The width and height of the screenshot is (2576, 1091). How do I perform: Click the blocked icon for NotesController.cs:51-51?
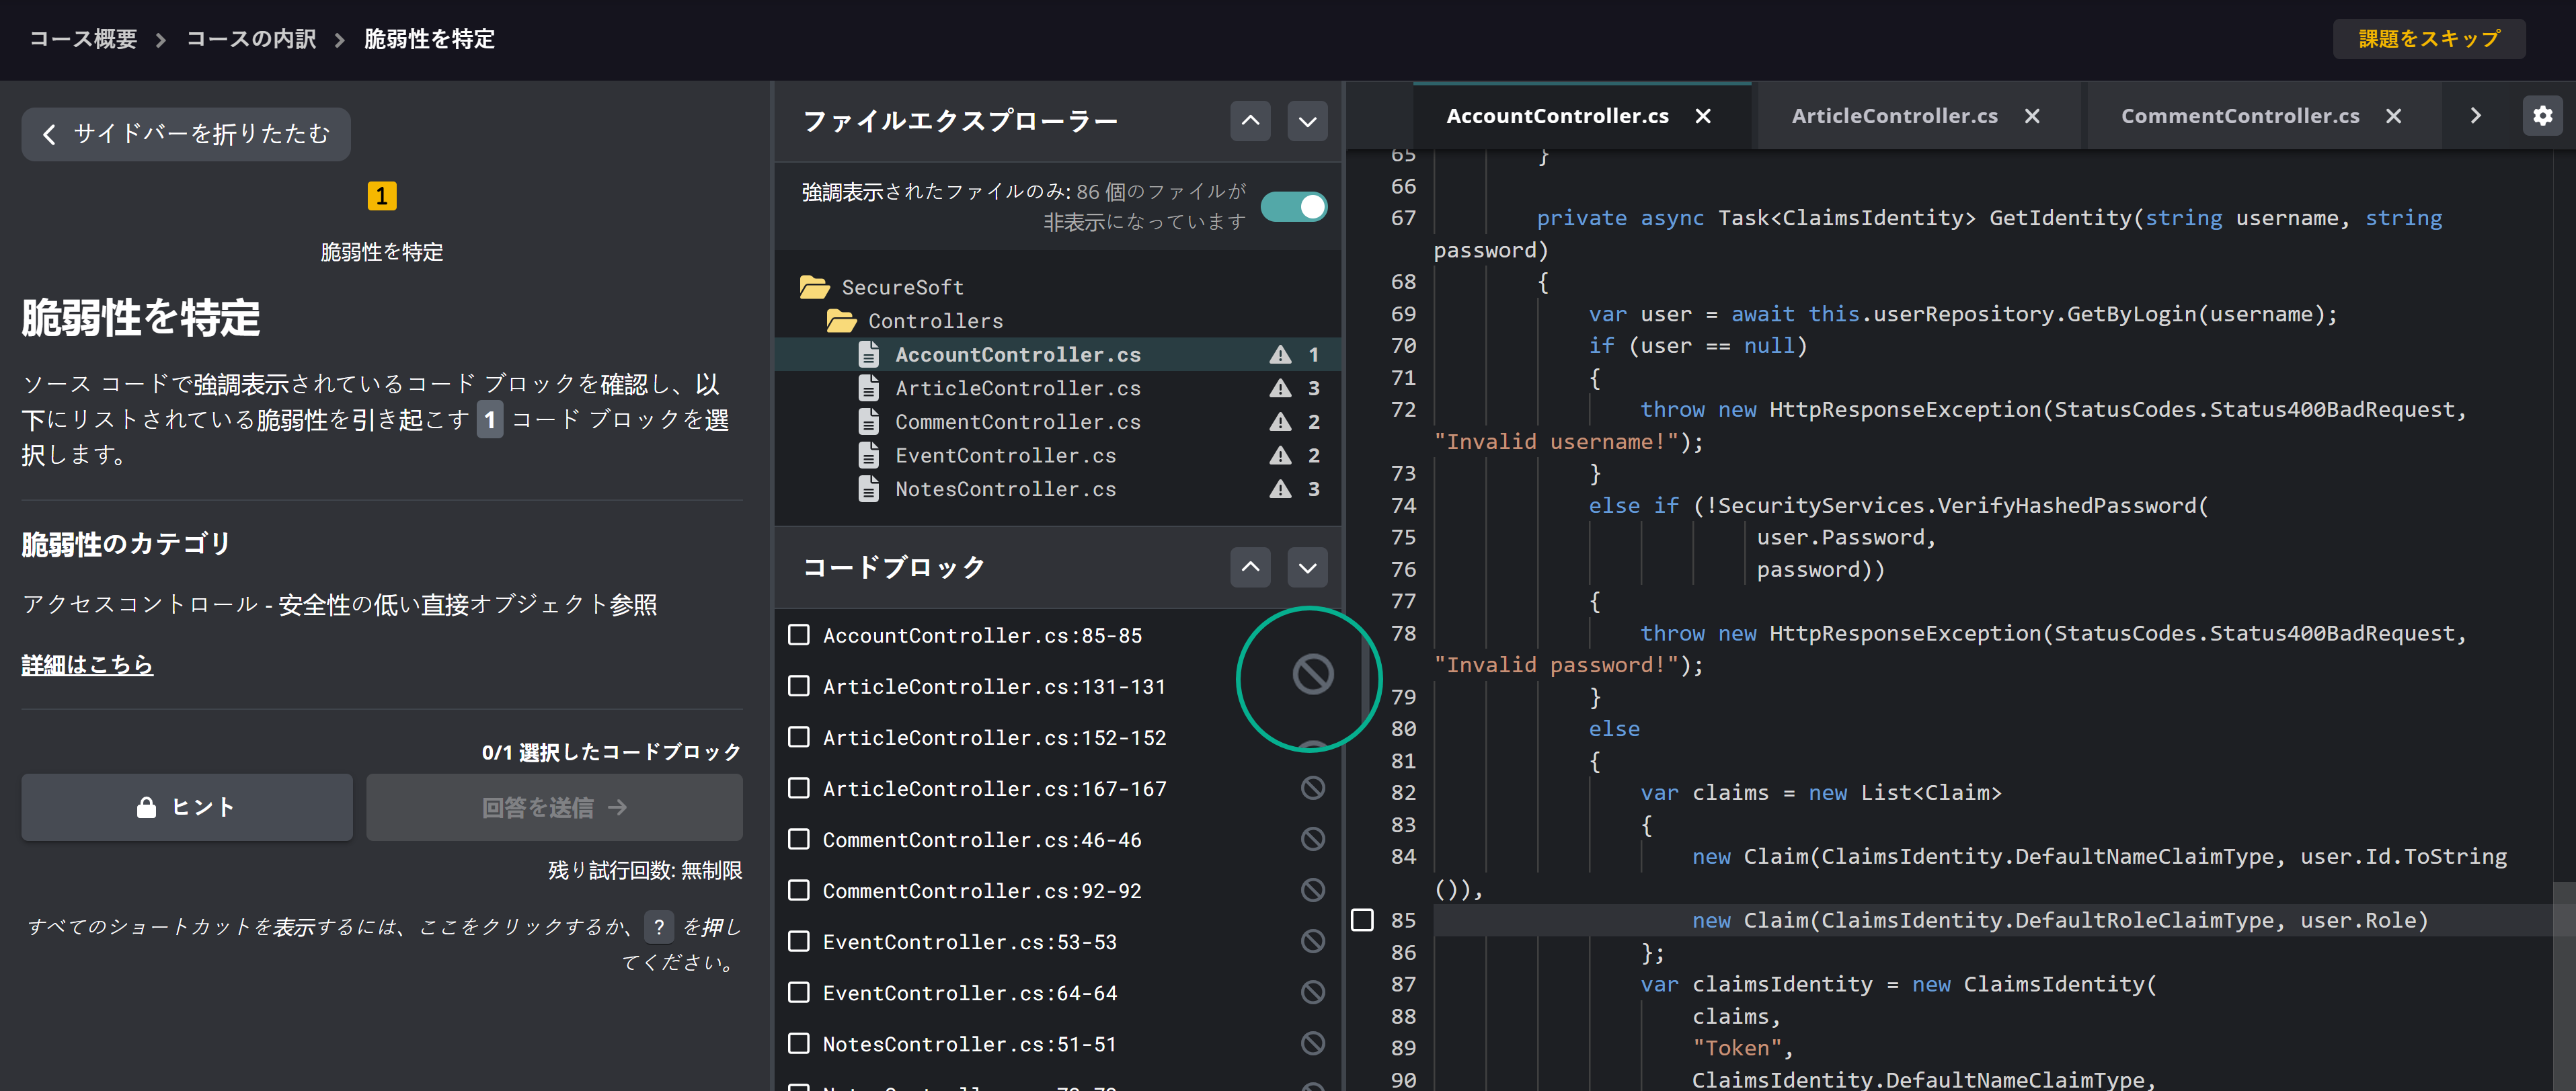[x=1313, y=1043]
